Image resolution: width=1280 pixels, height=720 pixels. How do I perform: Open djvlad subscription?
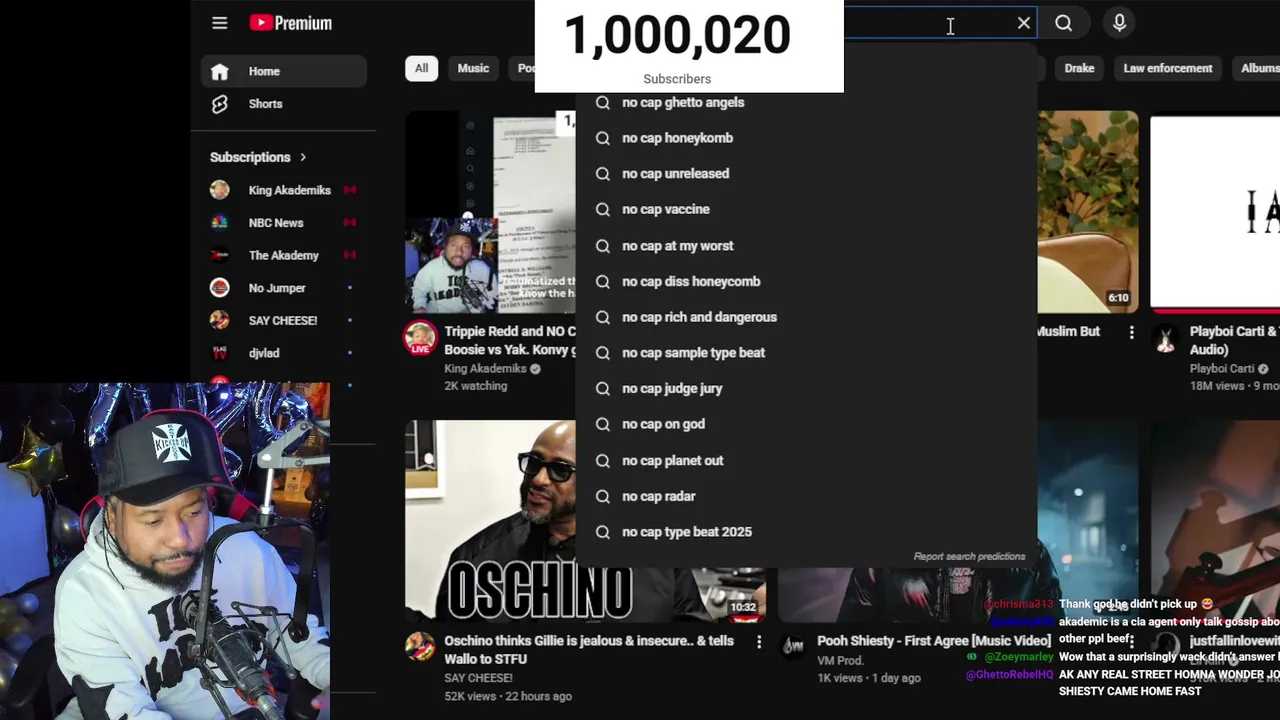click(x=284, y=353)
